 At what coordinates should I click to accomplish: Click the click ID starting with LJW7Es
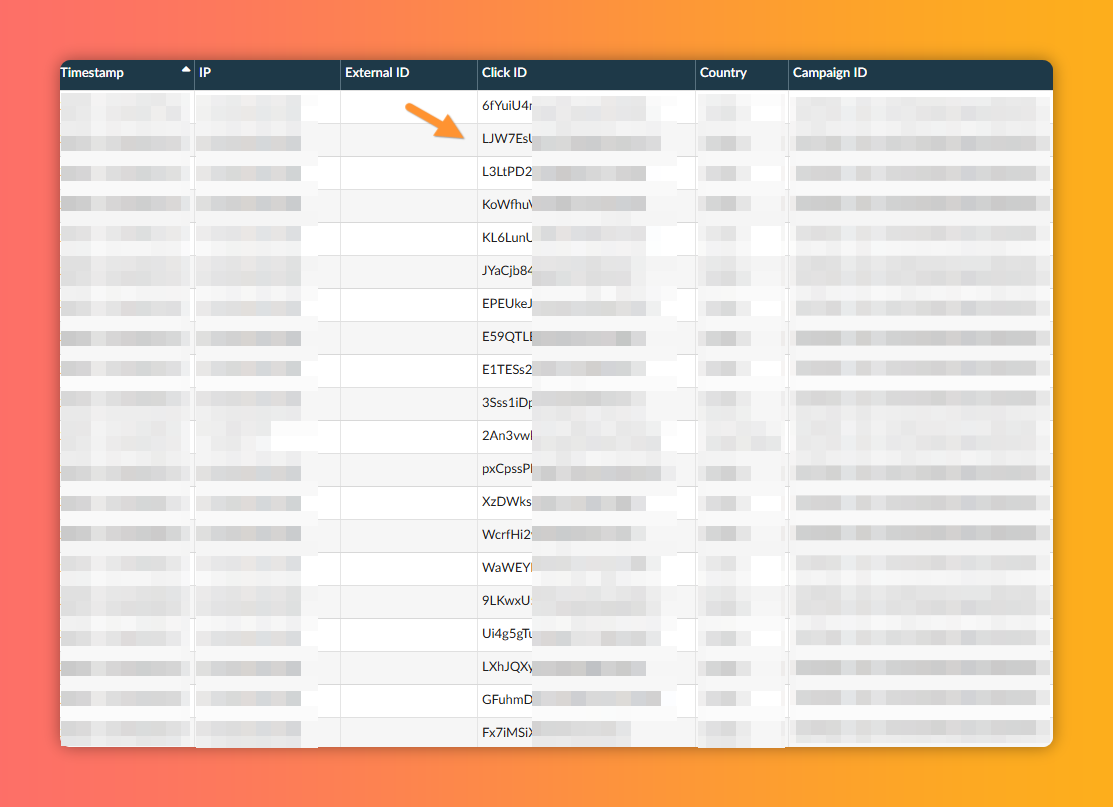(x=507, y=138)
